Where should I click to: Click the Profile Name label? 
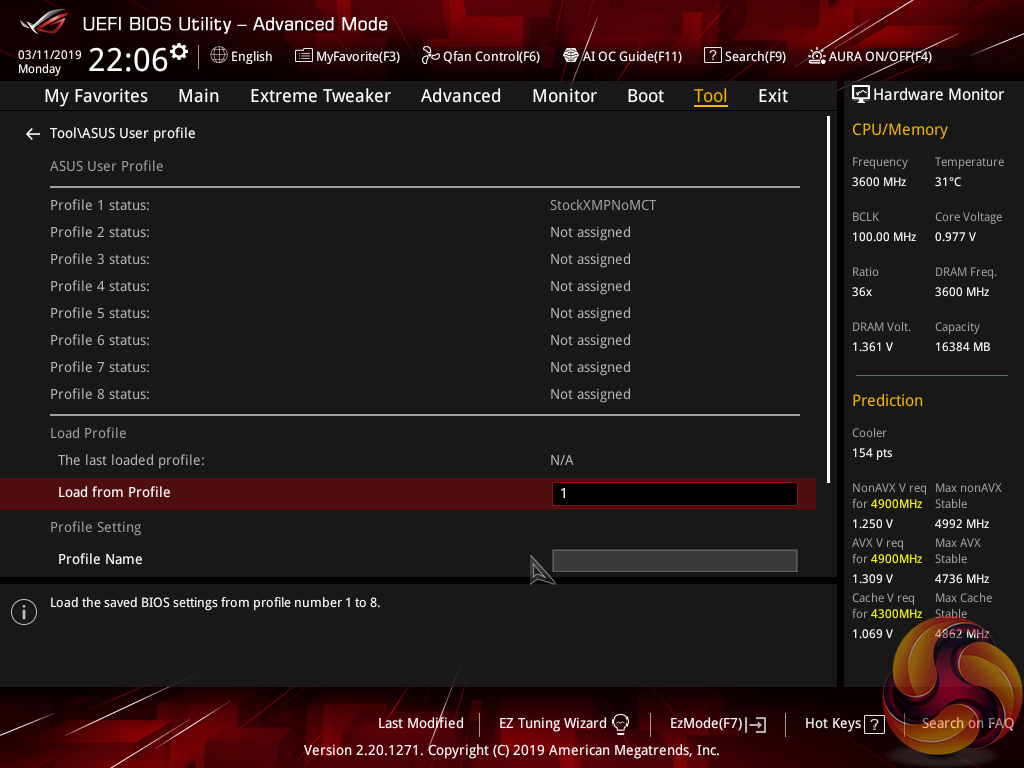pyautogui.click(x=100, y=559)
